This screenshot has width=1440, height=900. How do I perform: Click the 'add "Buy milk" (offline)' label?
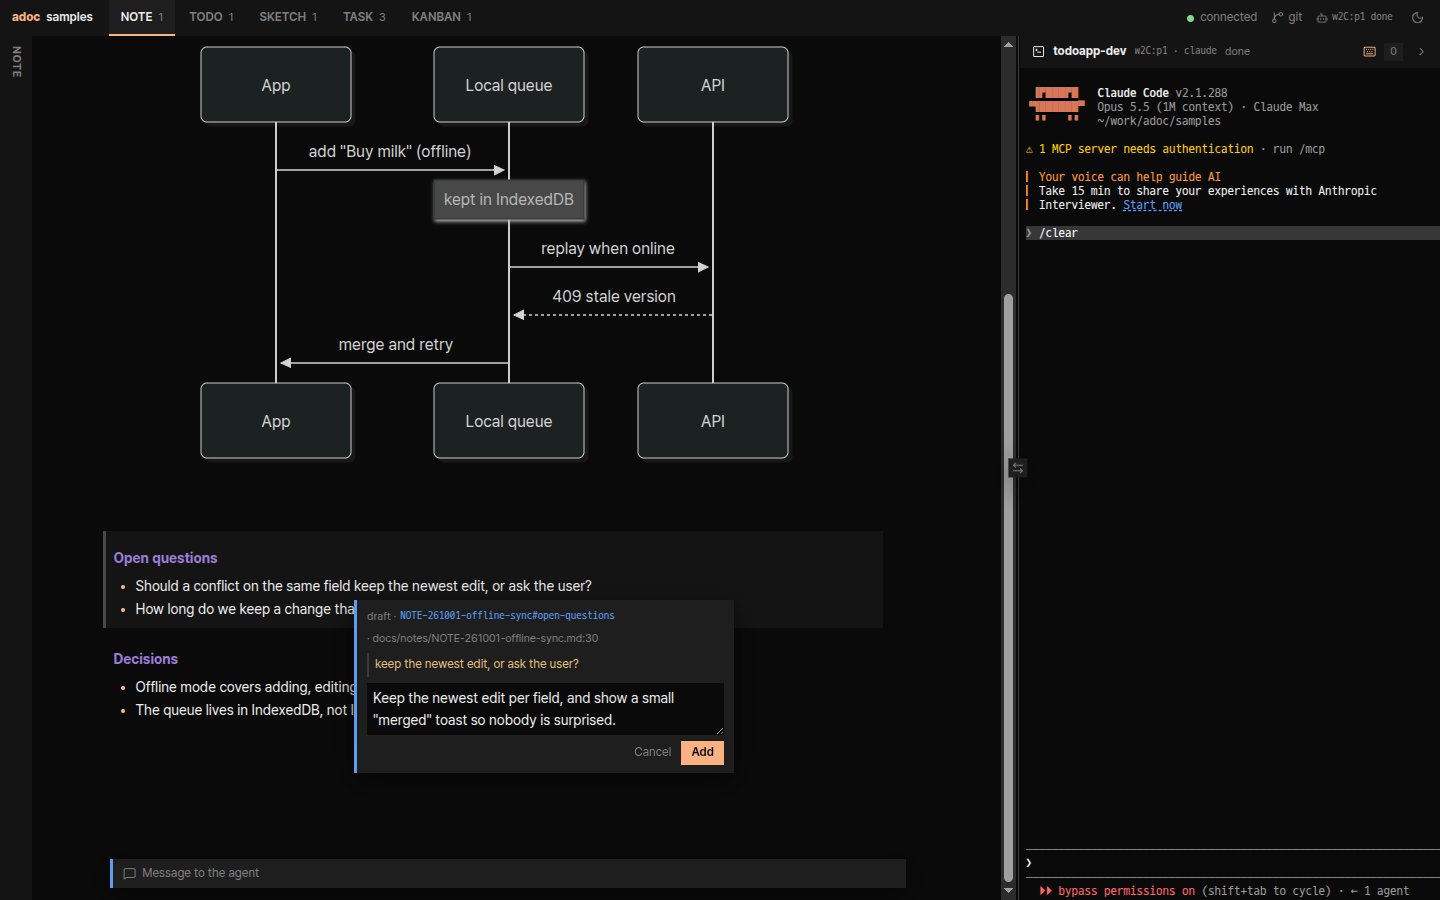[x=390, y=152]
